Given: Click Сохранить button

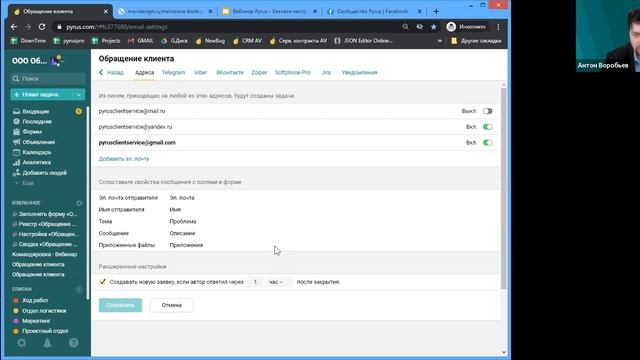Looking at the screenshot, I should click(x=120, y=305).
